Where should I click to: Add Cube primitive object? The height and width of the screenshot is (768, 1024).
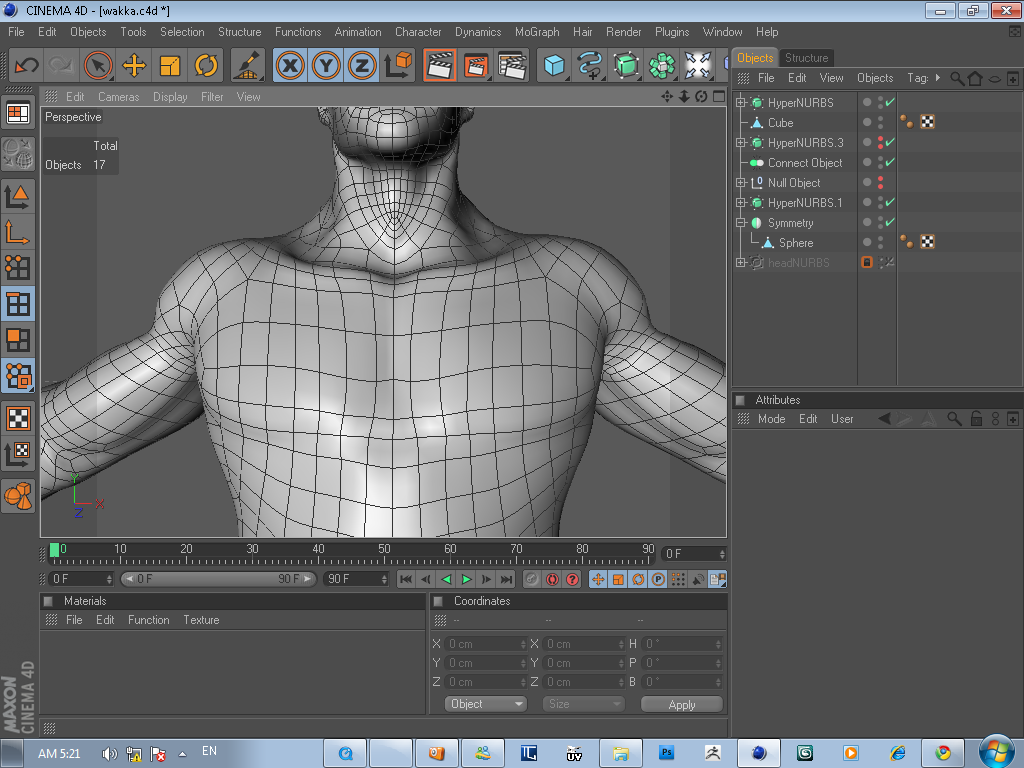[x=554, y=65]
